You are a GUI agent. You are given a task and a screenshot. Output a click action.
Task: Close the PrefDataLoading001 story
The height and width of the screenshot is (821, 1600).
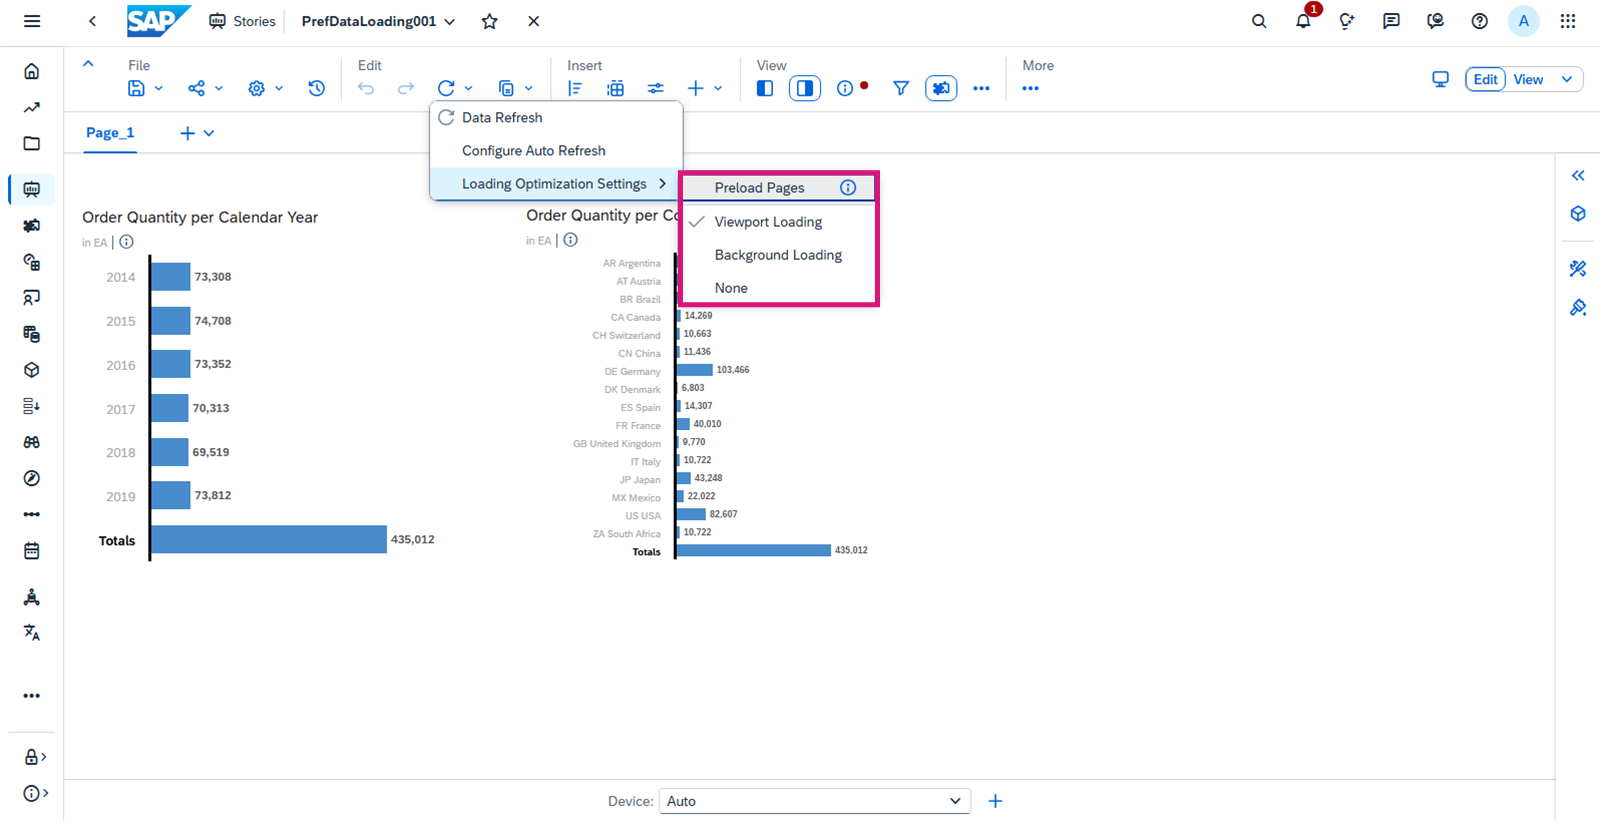pos(533,21)
